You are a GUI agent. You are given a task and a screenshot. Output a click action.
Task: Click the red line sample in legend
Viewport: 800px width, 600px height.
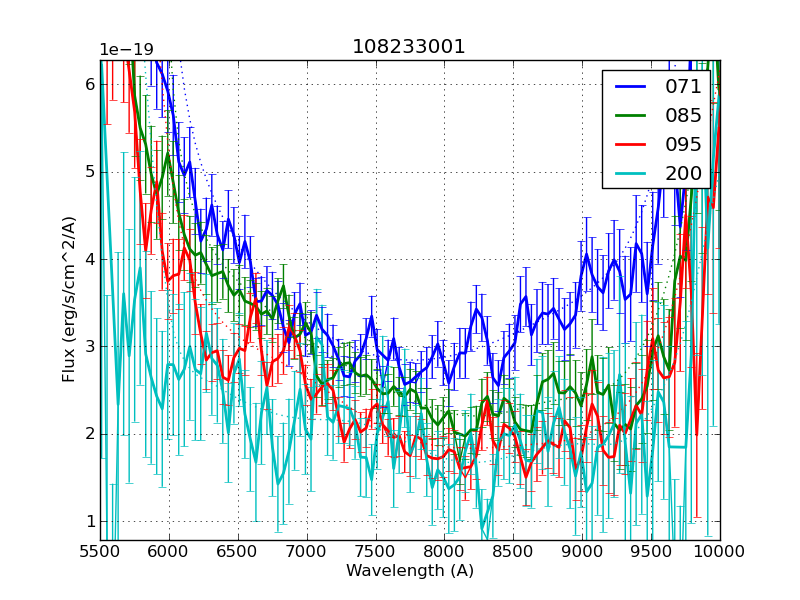tap(630, 145)
